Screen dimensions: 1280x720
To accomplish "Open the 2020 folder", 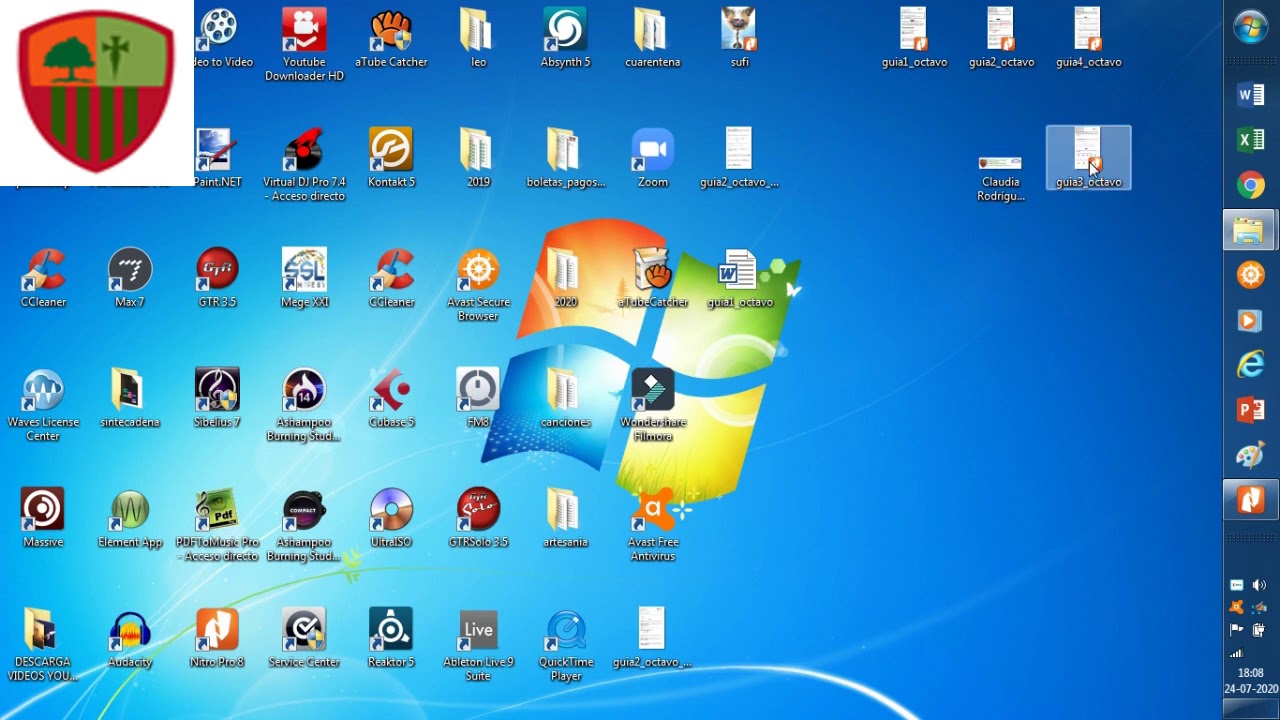I will (x=565, y=277).
